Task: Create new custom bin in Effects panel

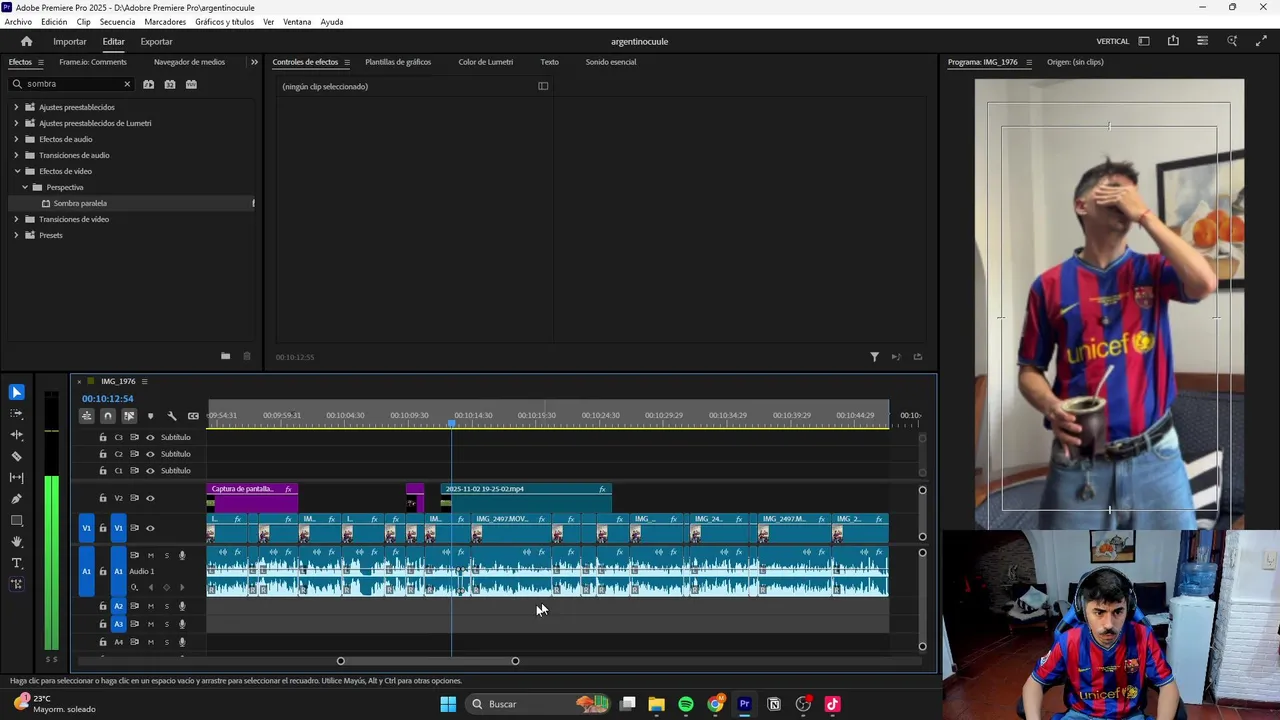Action: click(225, 356)
